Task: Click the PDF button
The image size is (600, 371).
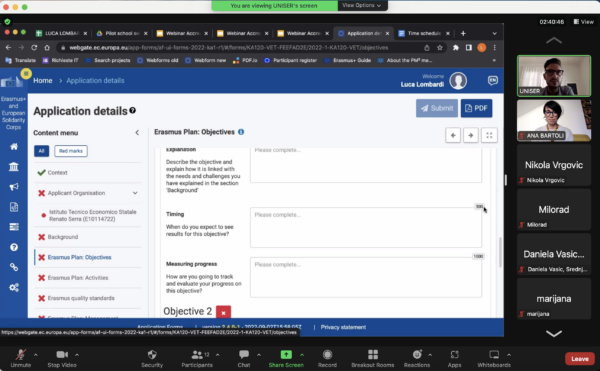Action: click(476, 108)
